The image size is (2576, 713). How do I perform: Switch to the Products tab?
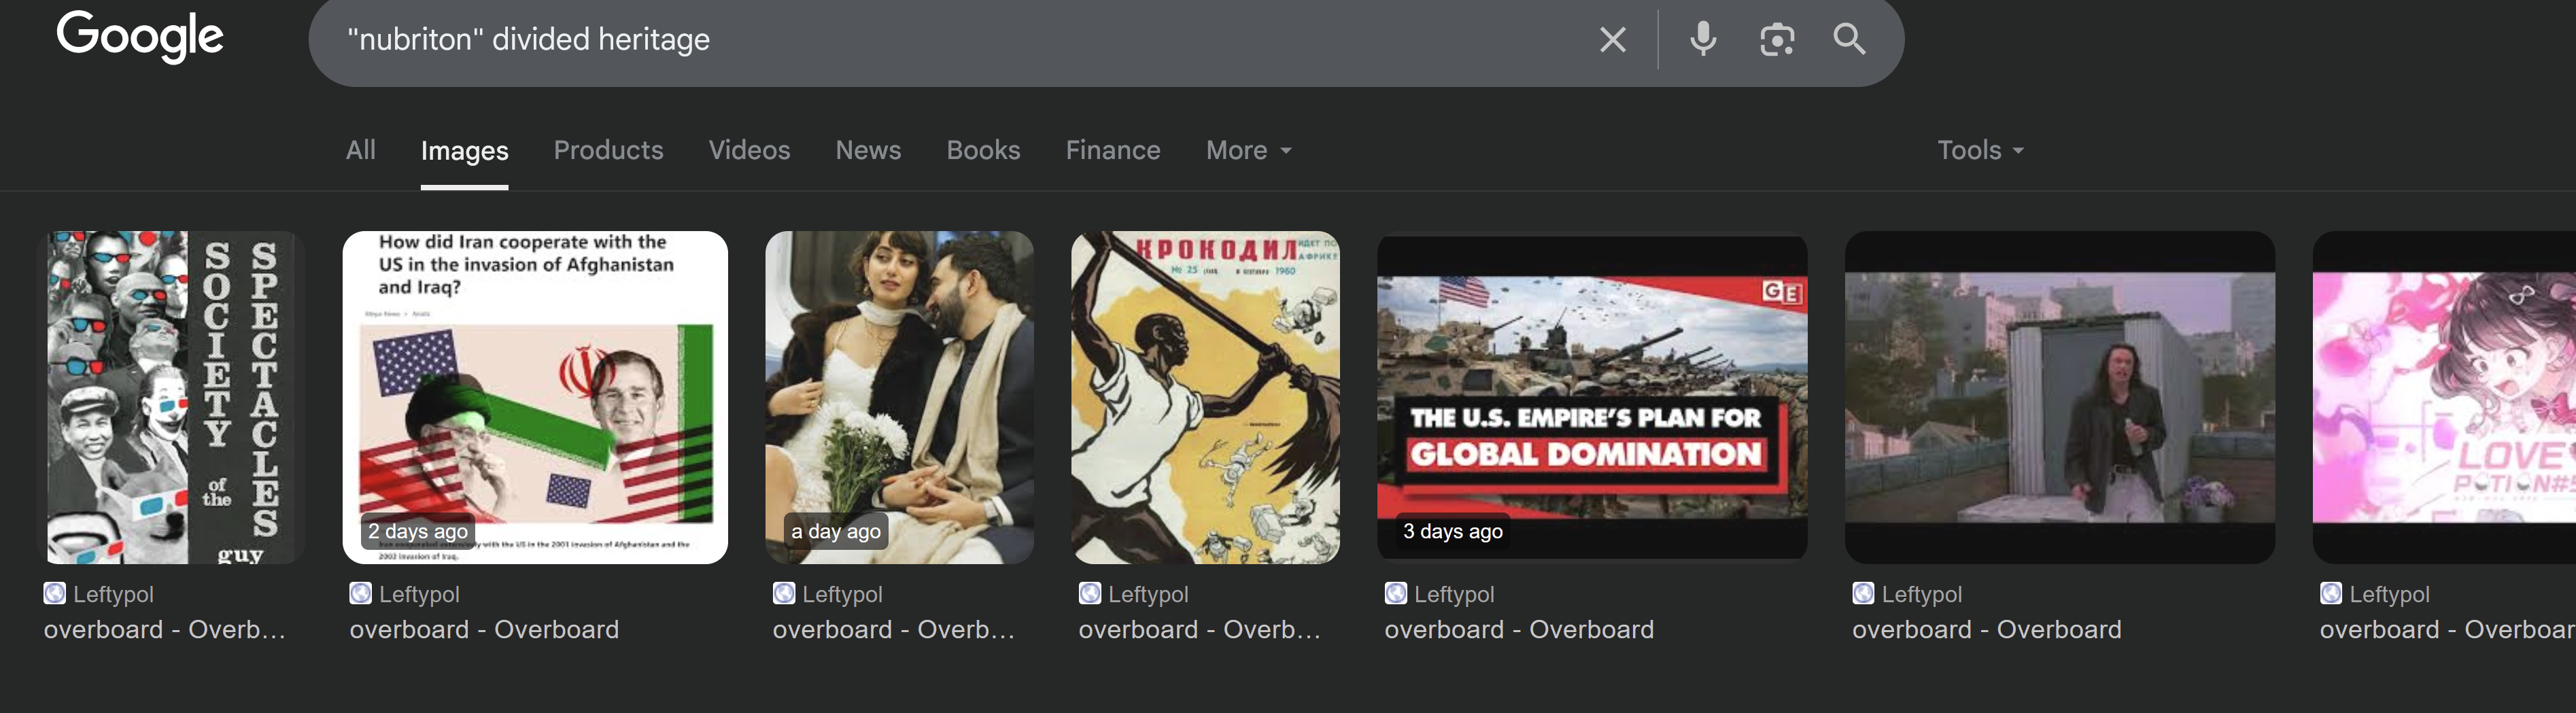(609, 150)
